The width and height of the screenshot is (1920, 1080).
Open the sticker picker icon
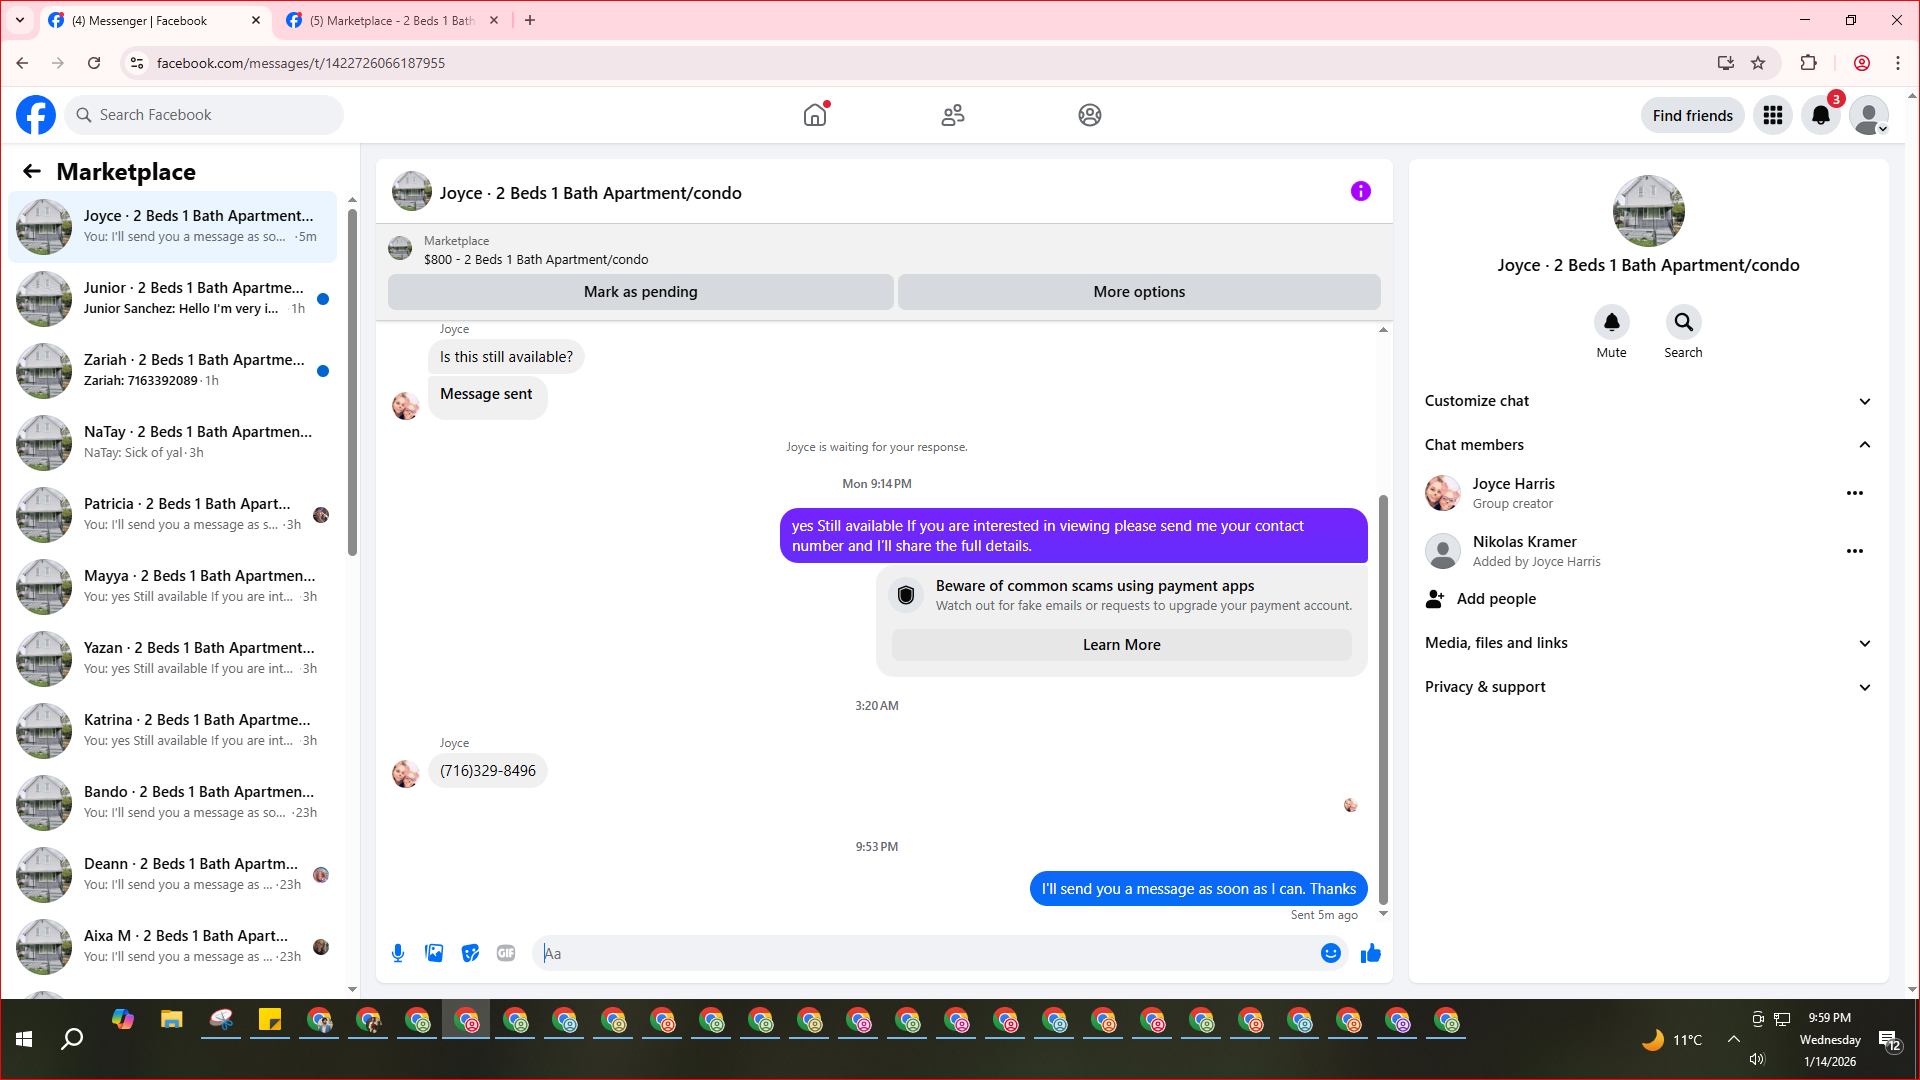click(470, 953)
